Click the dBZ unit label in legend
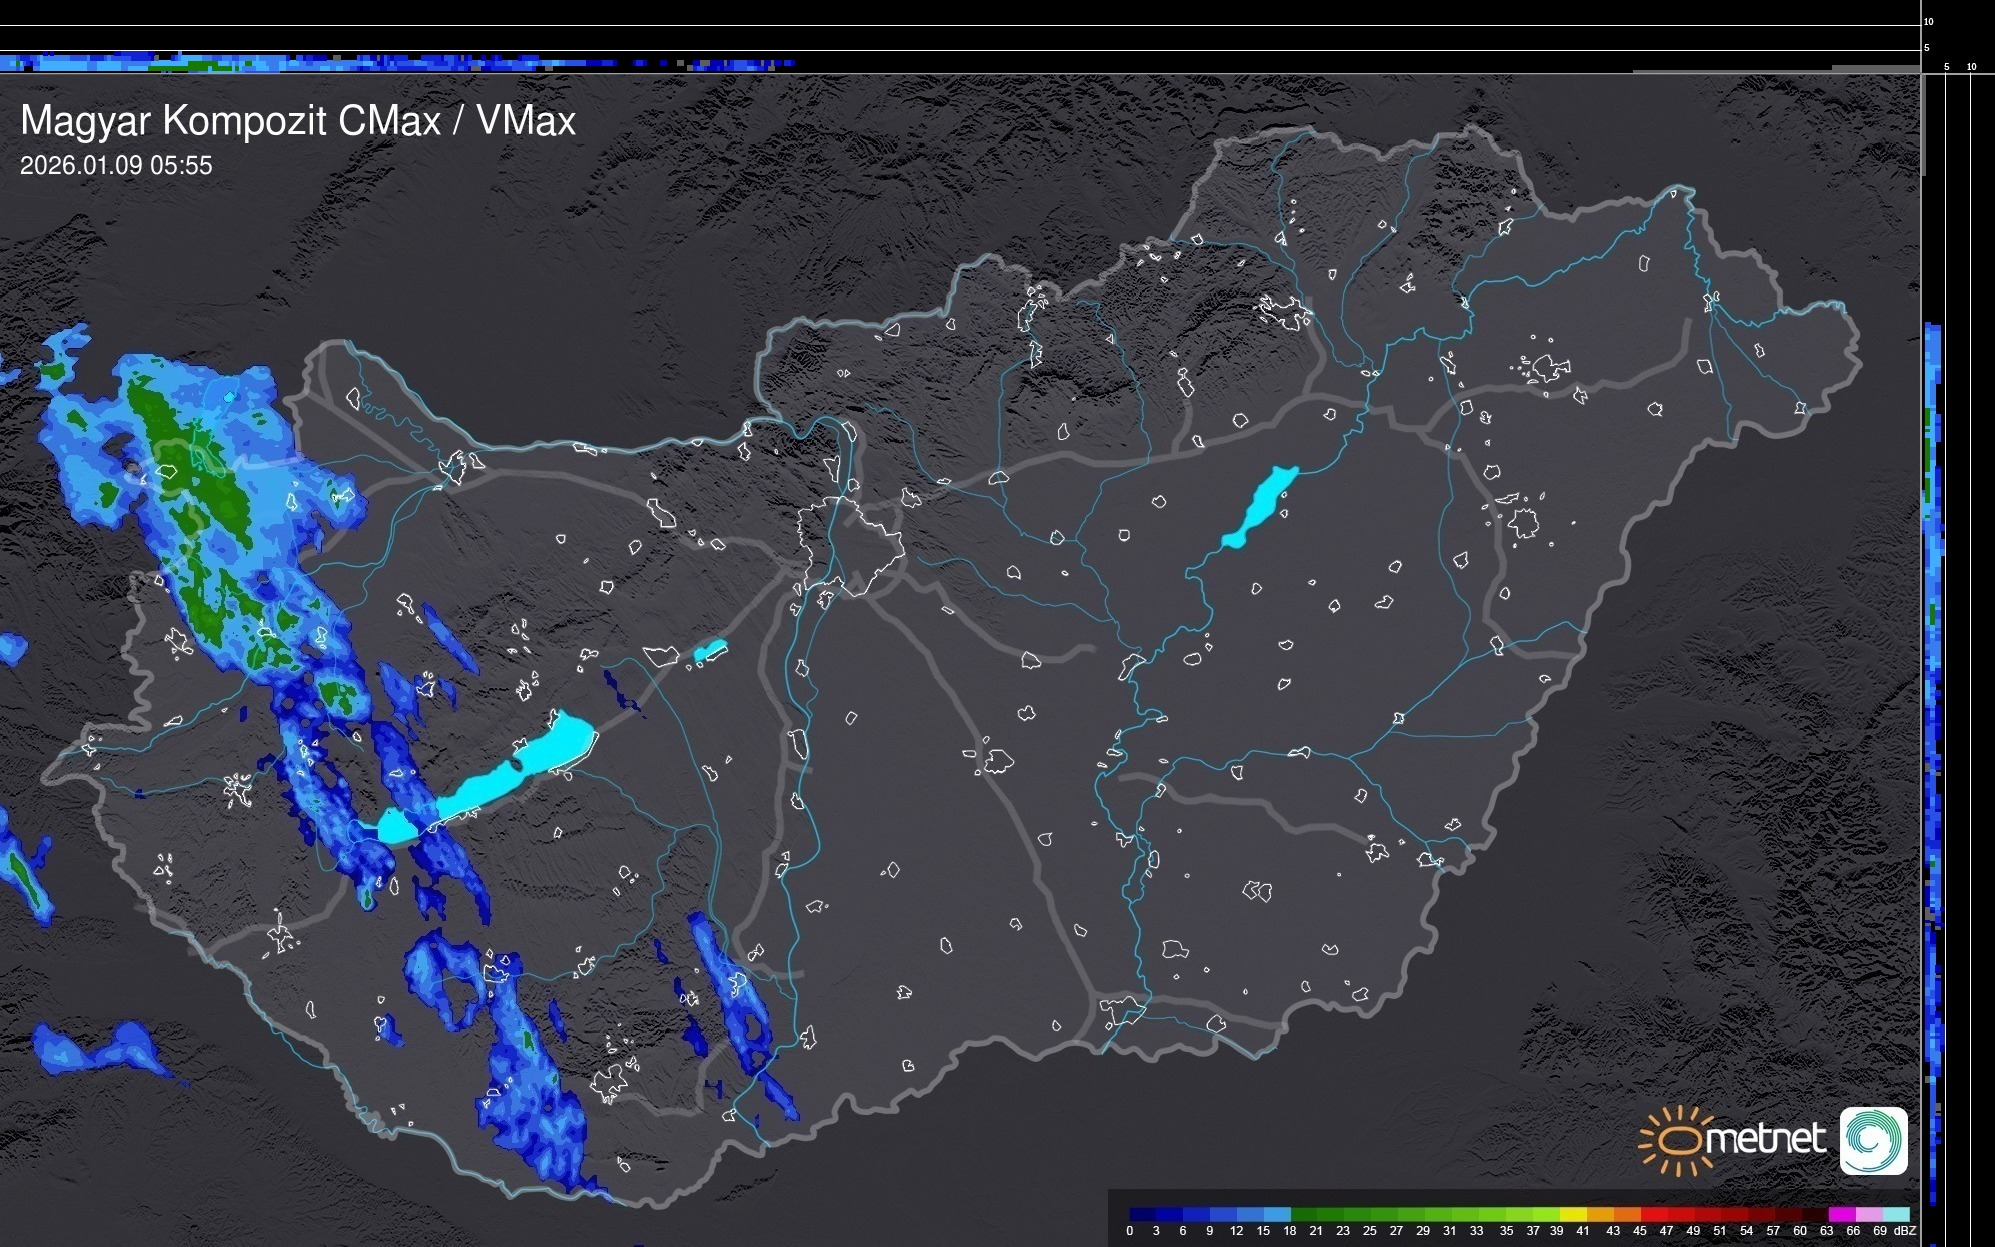Screen dimensions: 1995x1247 [1905, 1231]
